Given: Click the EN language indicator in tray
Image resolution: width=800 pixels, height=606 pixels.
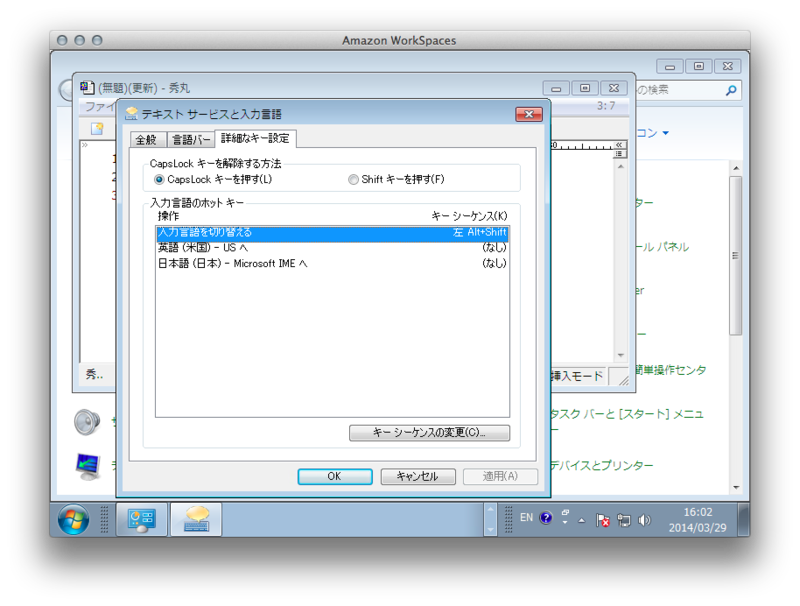Looking at the screenshot, I should (527, 518).
